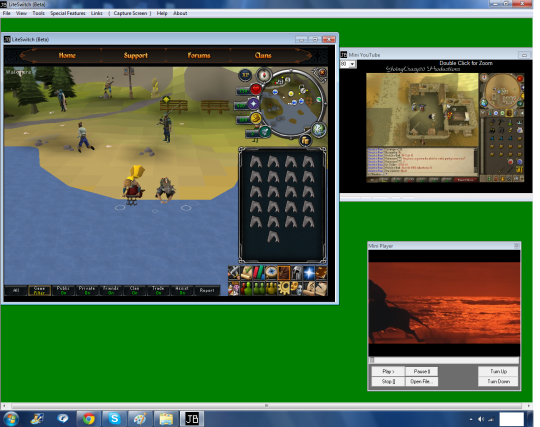
Task: Open the Friends List red-green figures tab
Action: tap(247, 288)
